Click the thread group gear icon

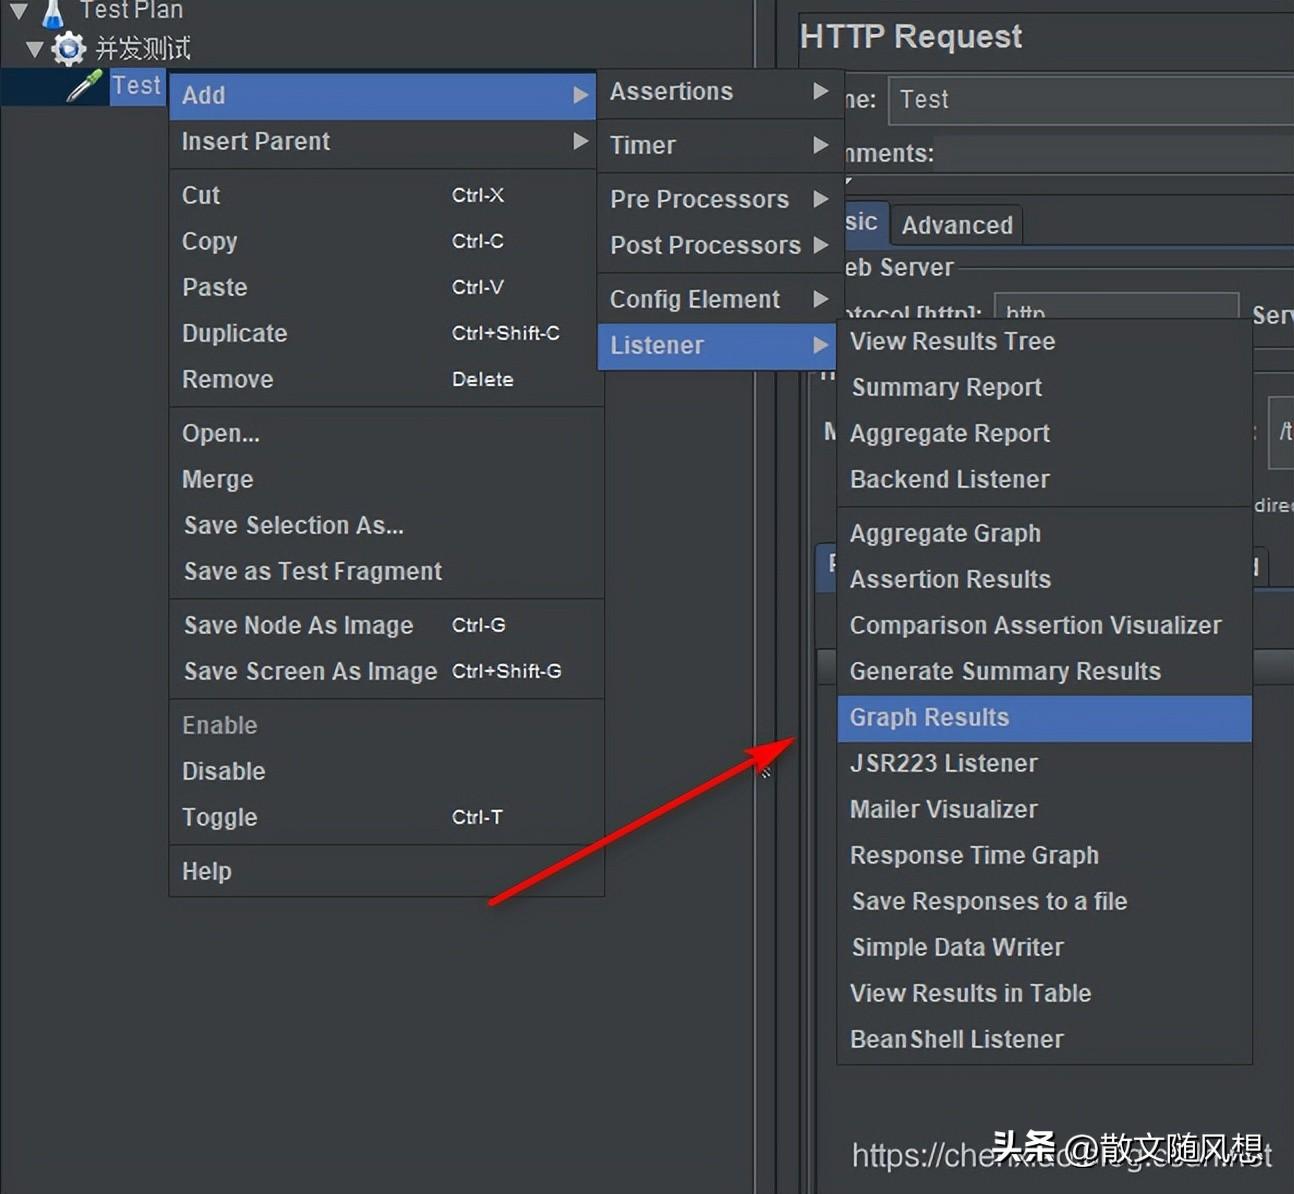tap(68, 48)
